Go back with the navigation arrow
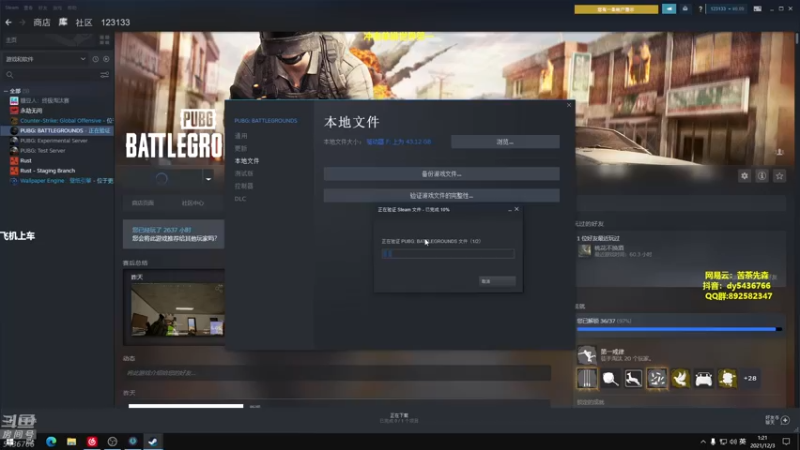Viewport: 800px width, 450px height. (9, 22)
